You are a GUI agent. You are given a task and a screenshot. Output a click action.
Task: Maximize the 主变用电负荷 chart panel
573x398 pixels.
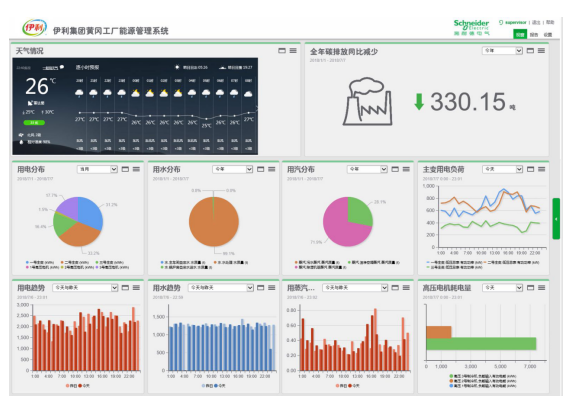(530, 169)
